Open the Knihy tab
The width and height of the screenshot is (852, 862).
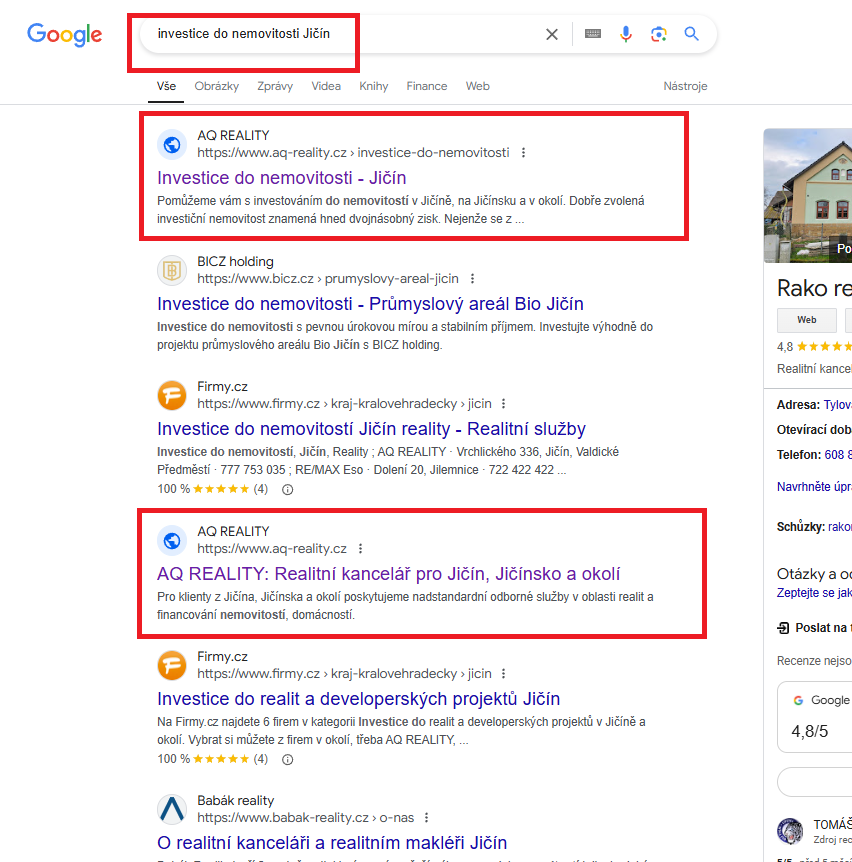click(x=374, y=86)
